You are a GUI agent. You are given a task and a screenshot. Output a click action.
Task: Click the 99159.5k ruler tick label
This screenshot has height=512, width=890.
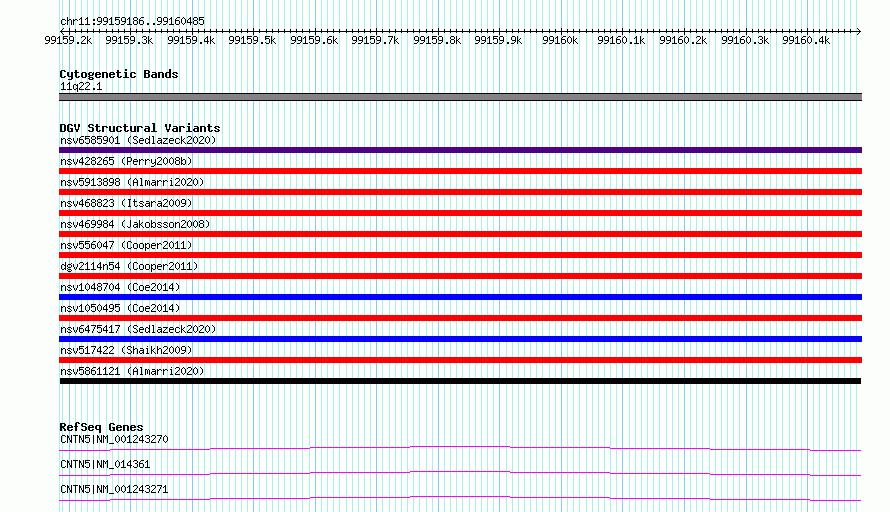[252, 40]
